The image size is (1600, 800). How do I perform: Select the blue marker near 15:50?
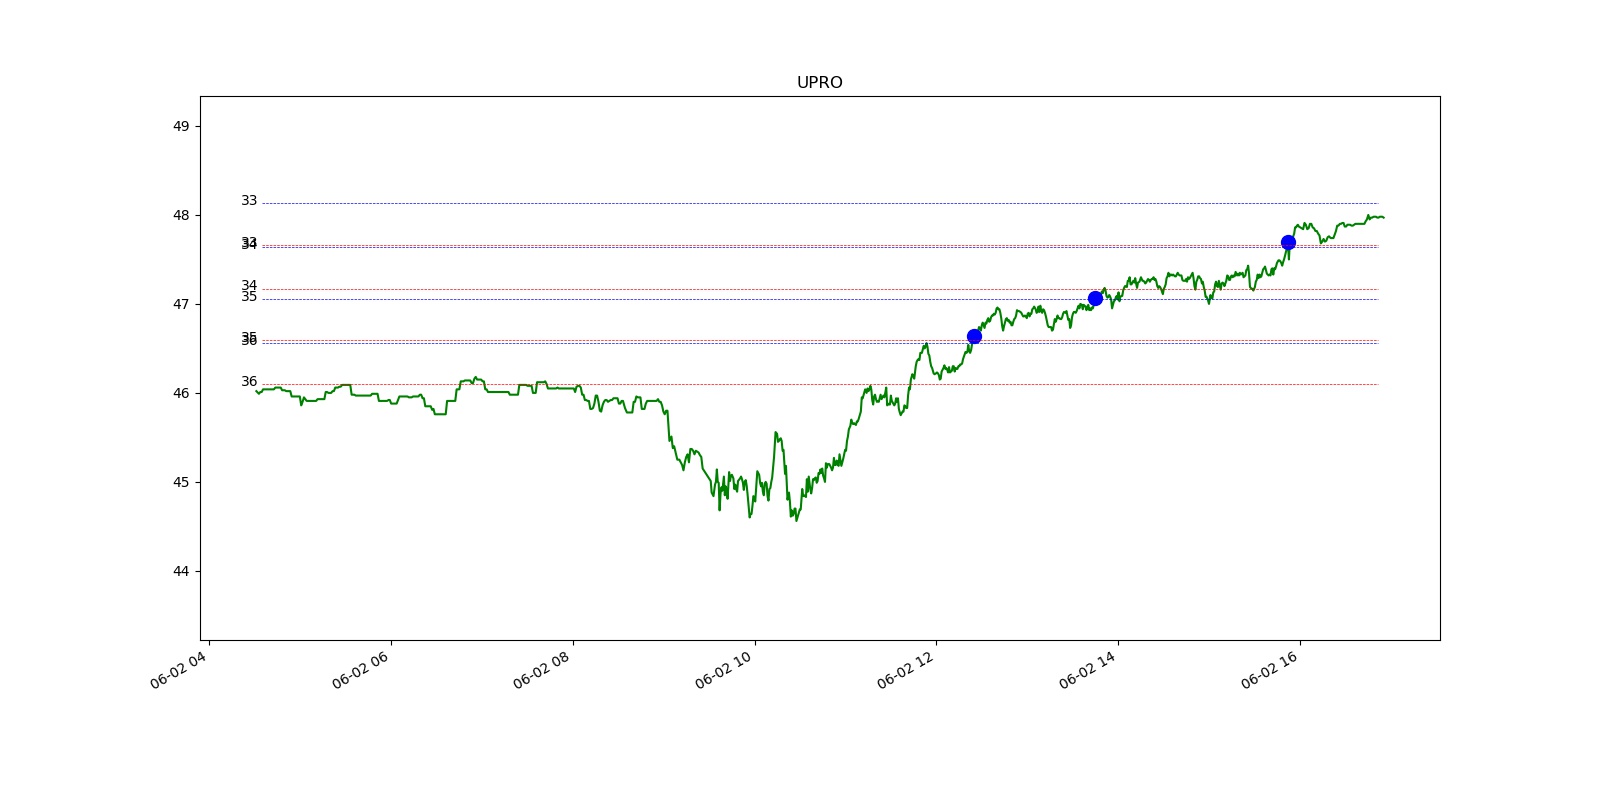(1288, 242)
